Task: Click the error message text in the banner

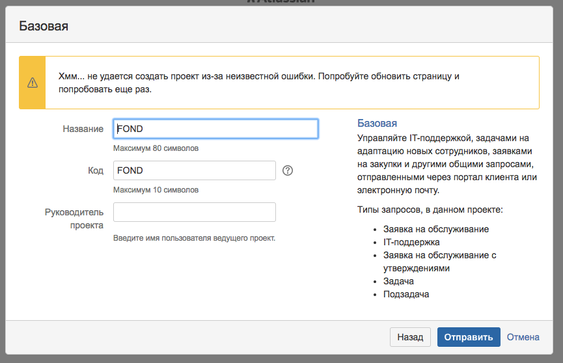Action: point(259,83)
